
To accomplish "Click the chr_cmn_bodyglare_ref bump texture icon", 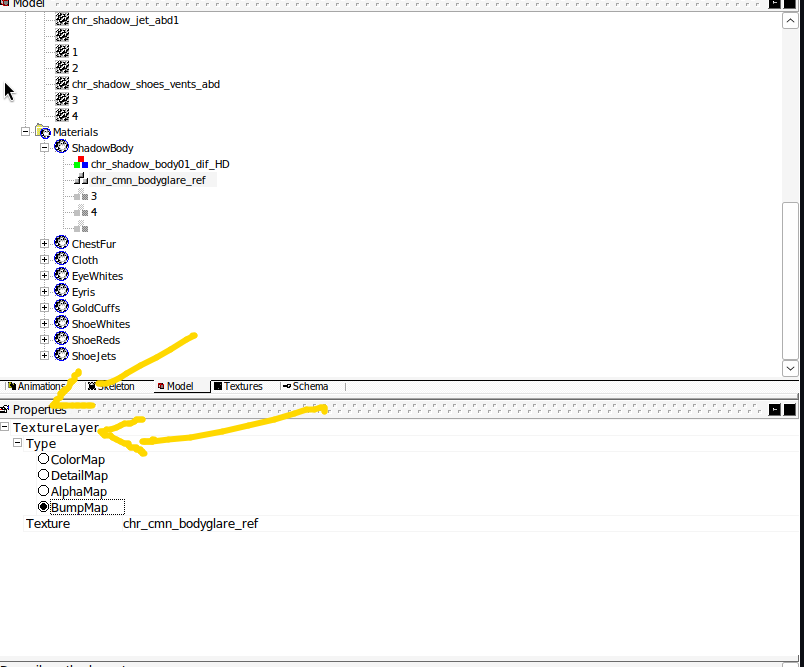I will coord(81,180).
